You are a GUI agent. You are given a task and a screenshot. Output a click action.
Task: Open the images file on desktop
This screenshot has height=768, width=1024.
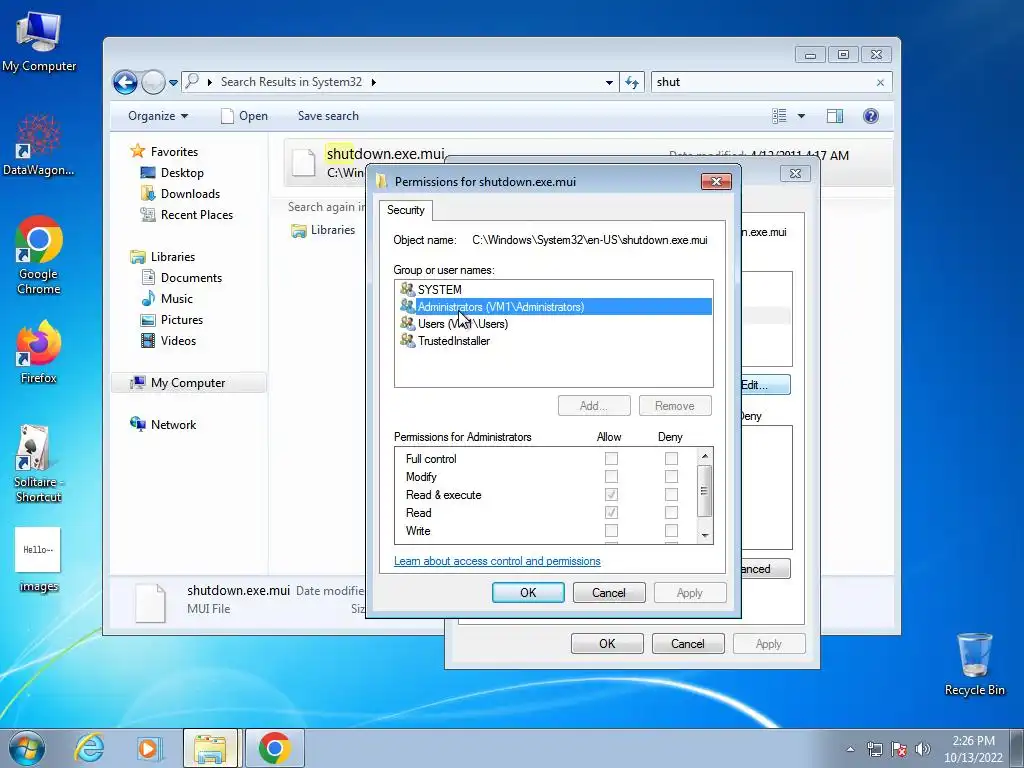(x=39, y=560)
